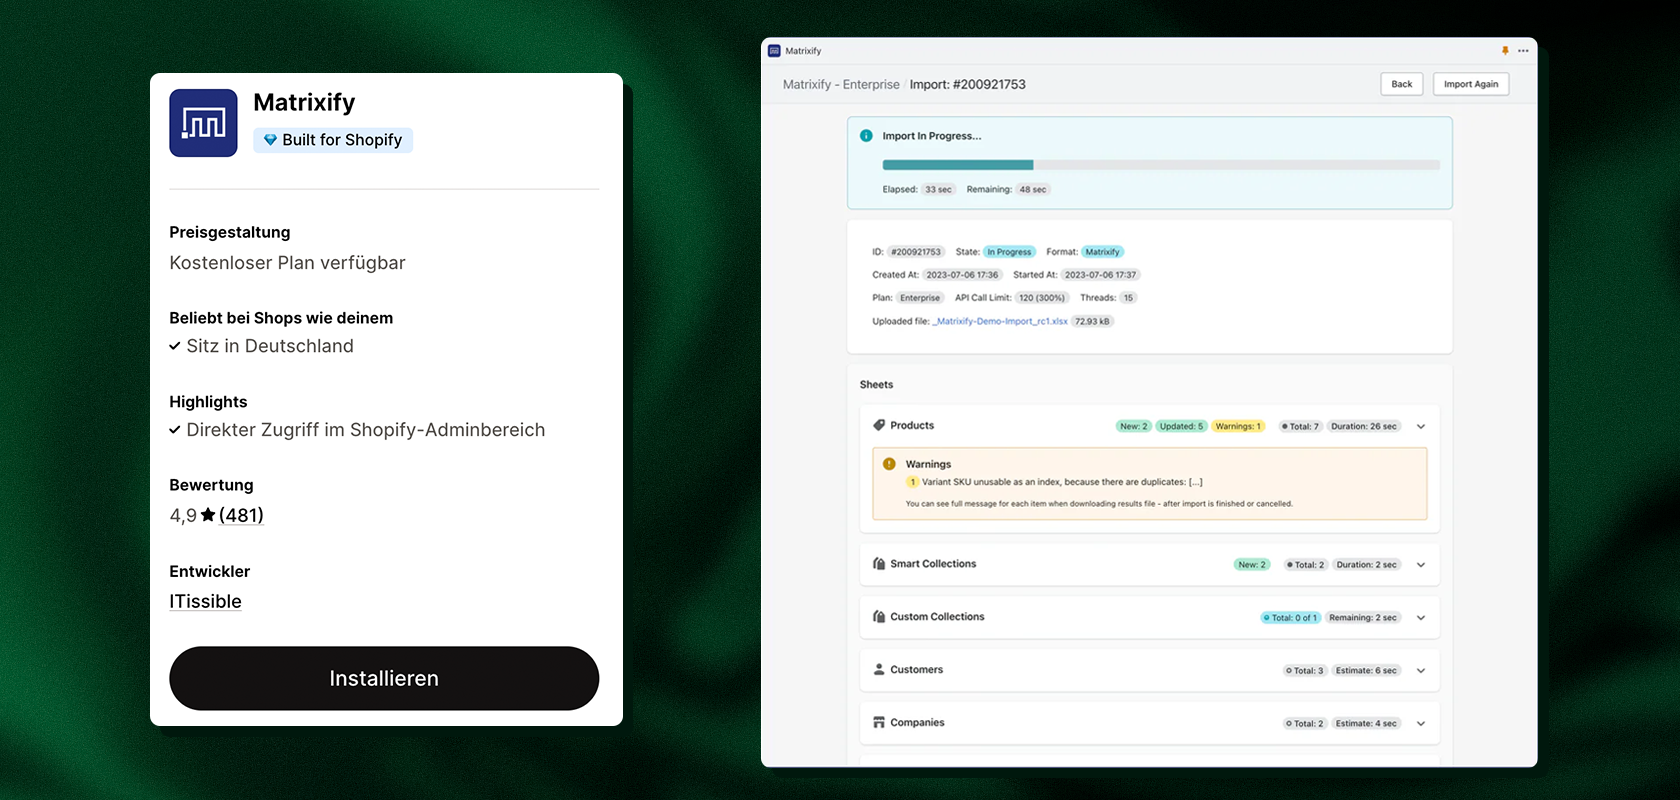This screenshot has height=800, width=1680.
Task: Expand the Companies sheet chevron
Action: [x=1421, y=724]
